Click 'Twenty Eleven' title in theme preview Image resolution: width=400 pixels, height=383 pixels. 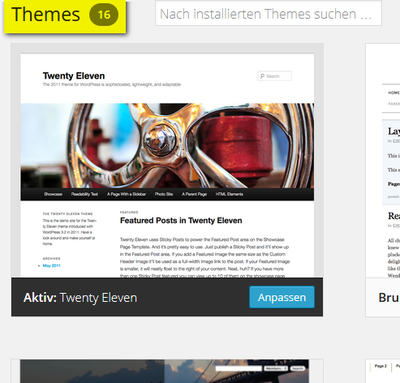pos(74,76)
